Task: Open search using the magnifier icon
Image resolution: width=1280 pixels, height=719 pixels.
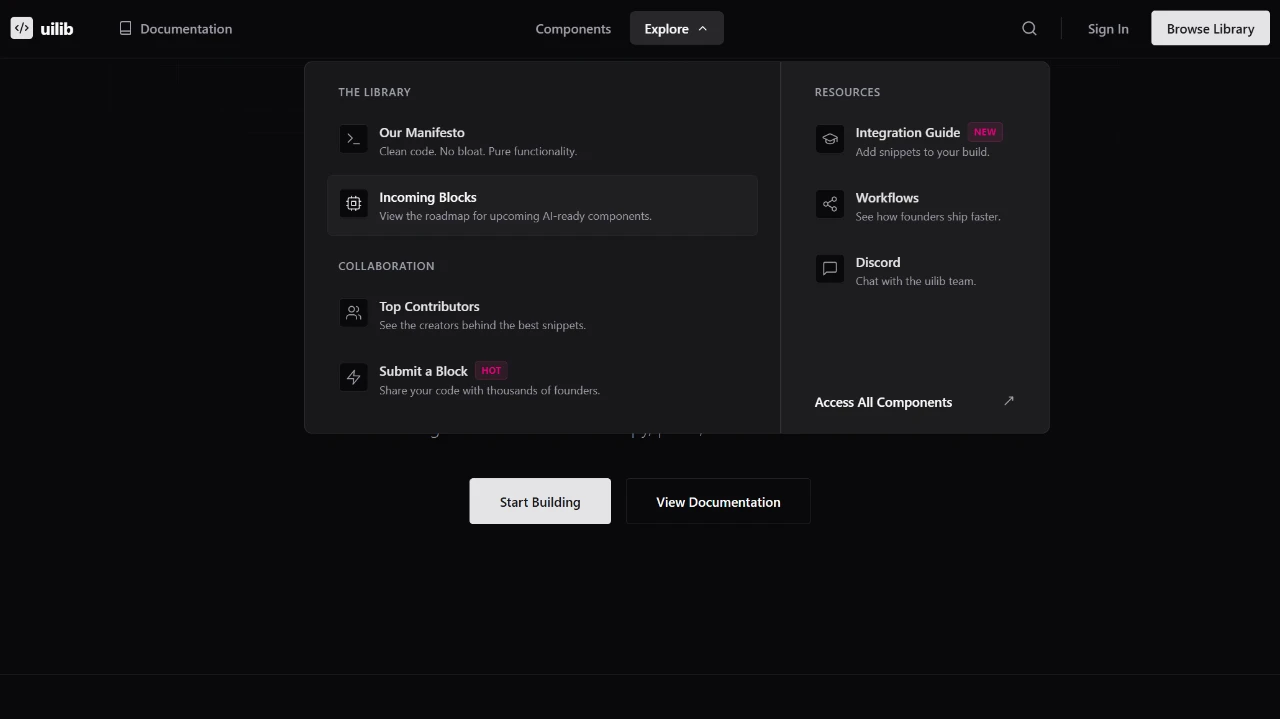Action: [x=1029, y=28]
